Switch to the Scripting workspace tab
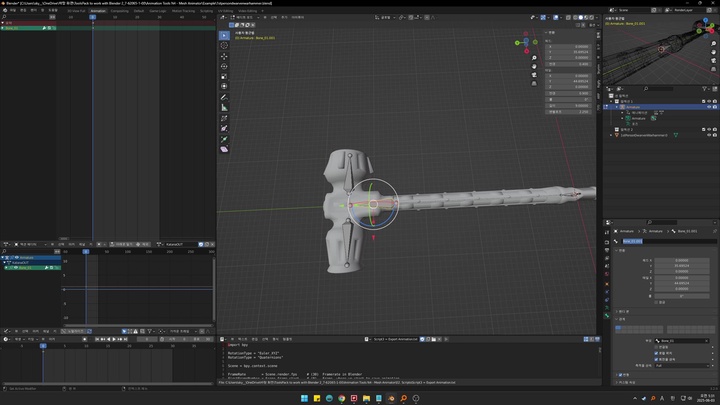 (x=206, y=11)
